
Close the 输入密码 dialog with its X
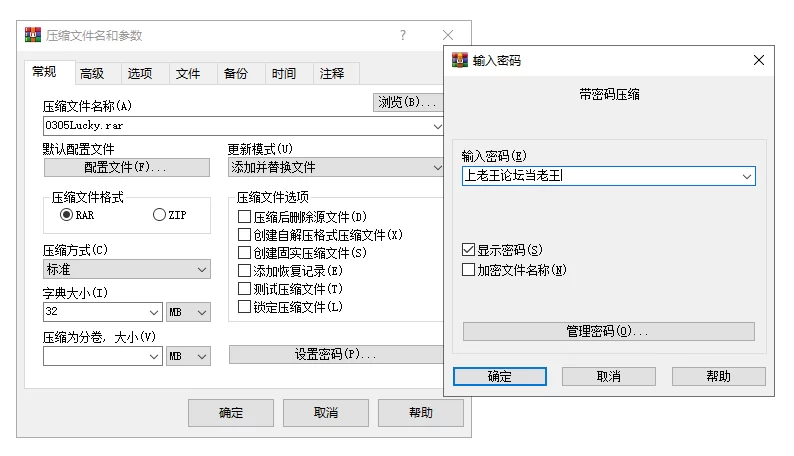tap(759, 60)
